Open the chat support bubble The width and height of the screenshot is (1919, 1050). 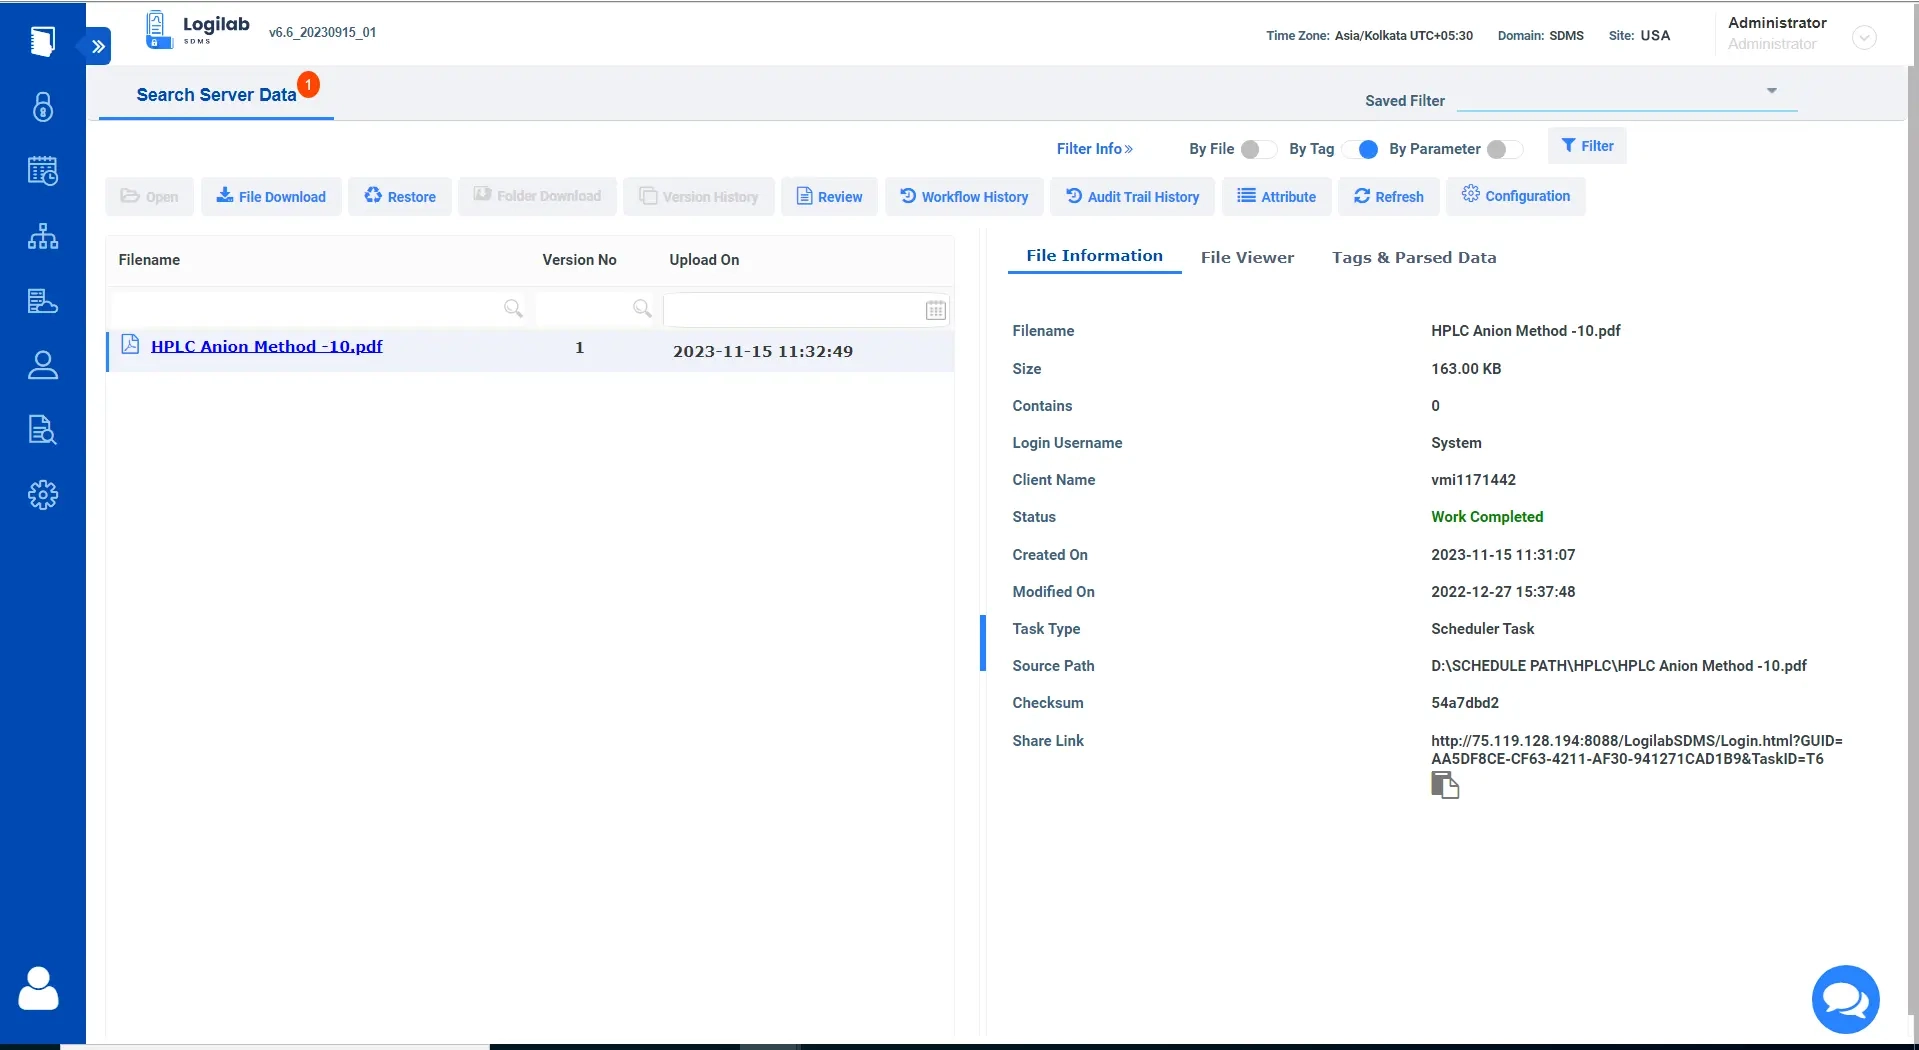pos(1845,999)
